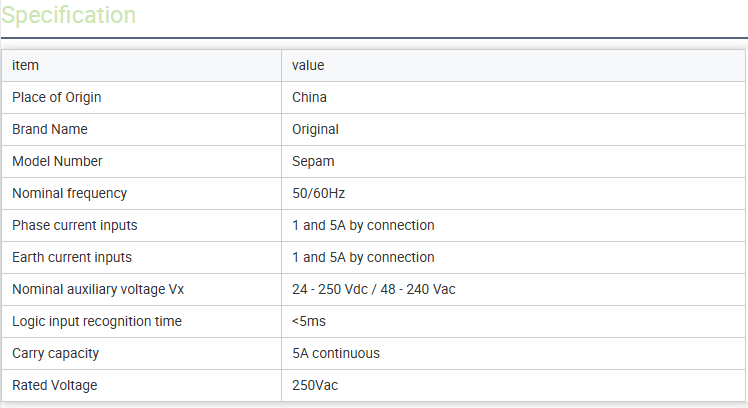Click the Nominal frequency label
The image size is (748, 408).
[x=70, y=193]
